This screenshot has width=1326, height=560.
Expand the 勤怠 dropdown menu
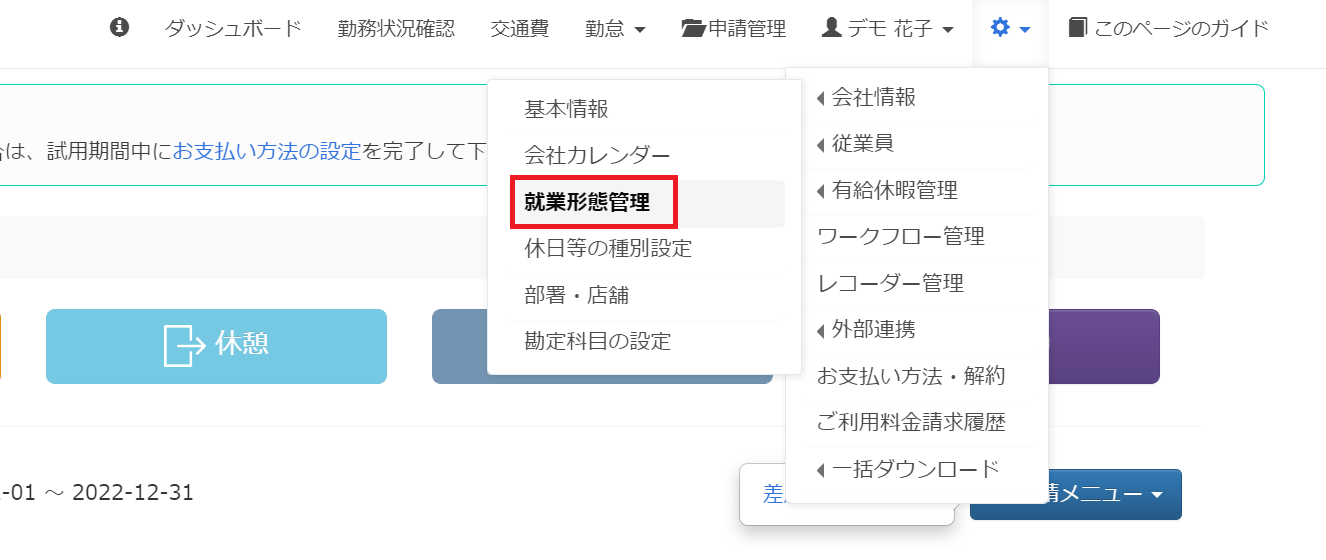point(615,29)
